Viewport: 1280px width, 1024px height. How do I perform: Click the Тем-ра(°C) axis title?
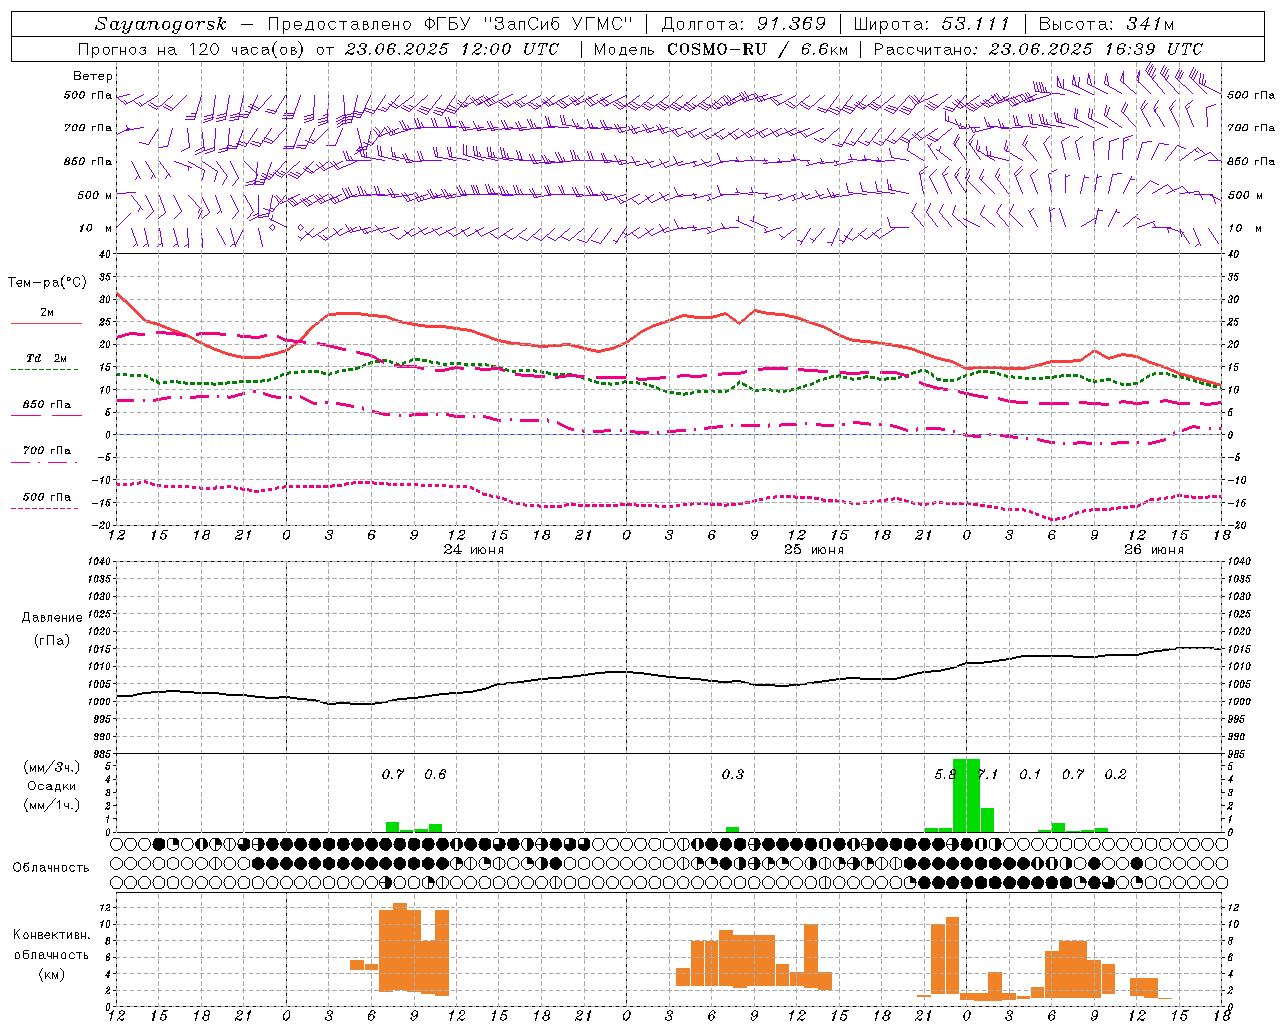click(47, 283)
